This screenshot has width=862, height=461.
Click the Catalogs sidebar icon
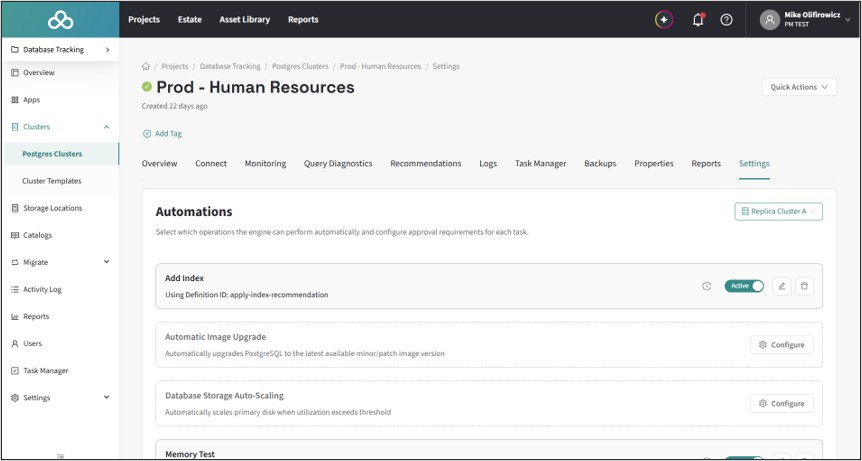tap(15, 235)
